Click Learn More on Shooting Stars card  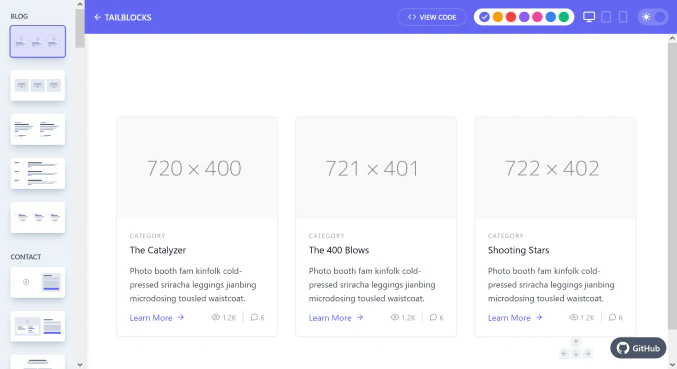click(515, 318)
